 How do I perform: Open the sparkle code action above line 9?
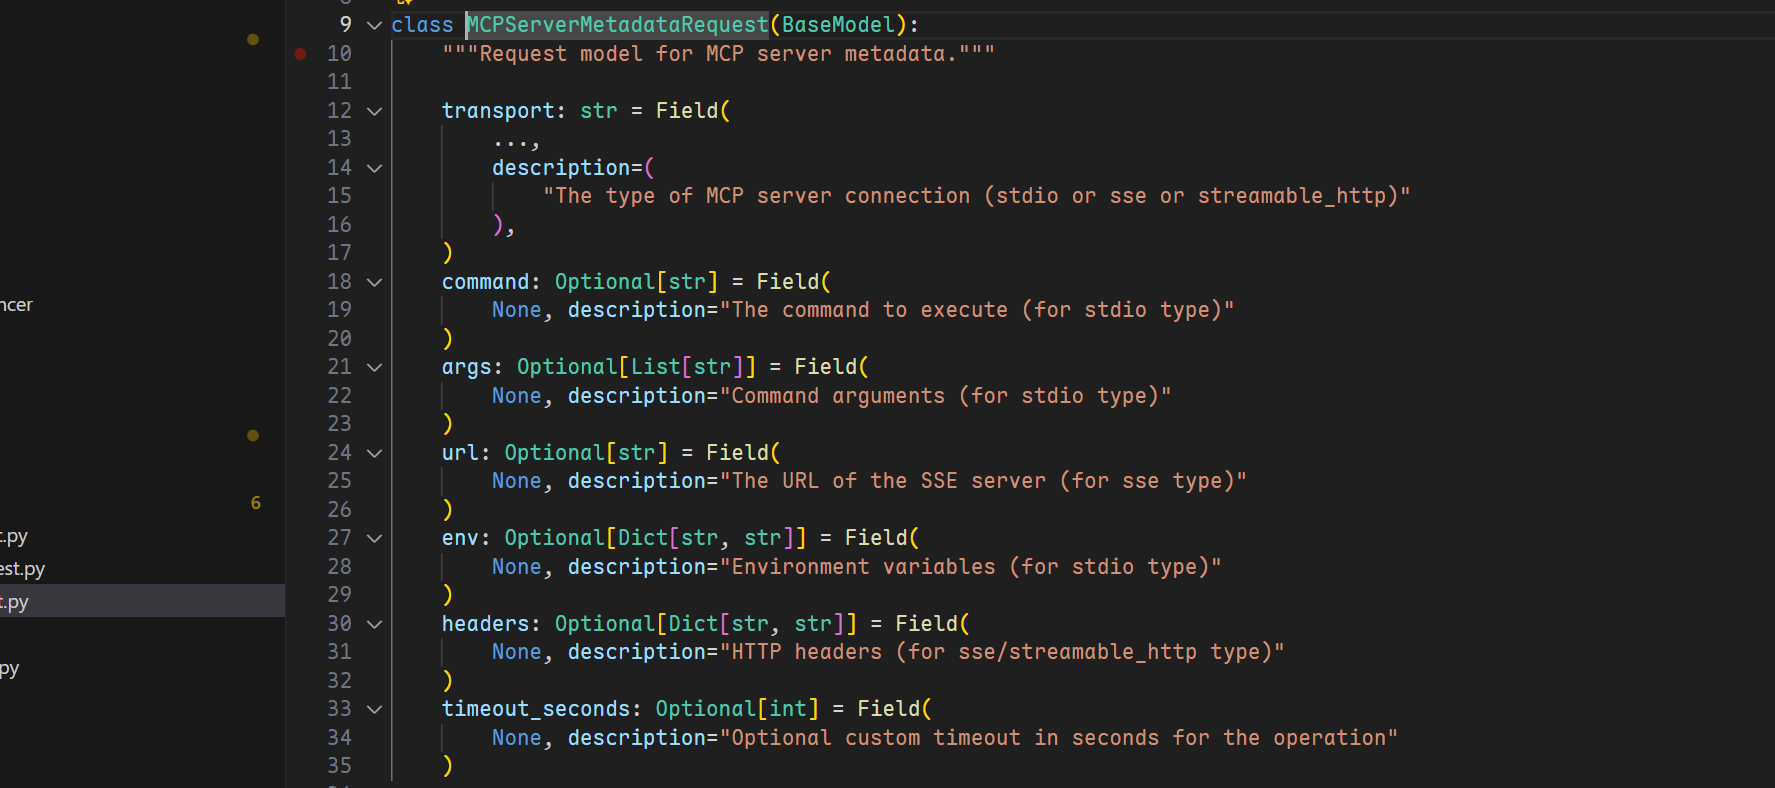click(x=405, y=3)
